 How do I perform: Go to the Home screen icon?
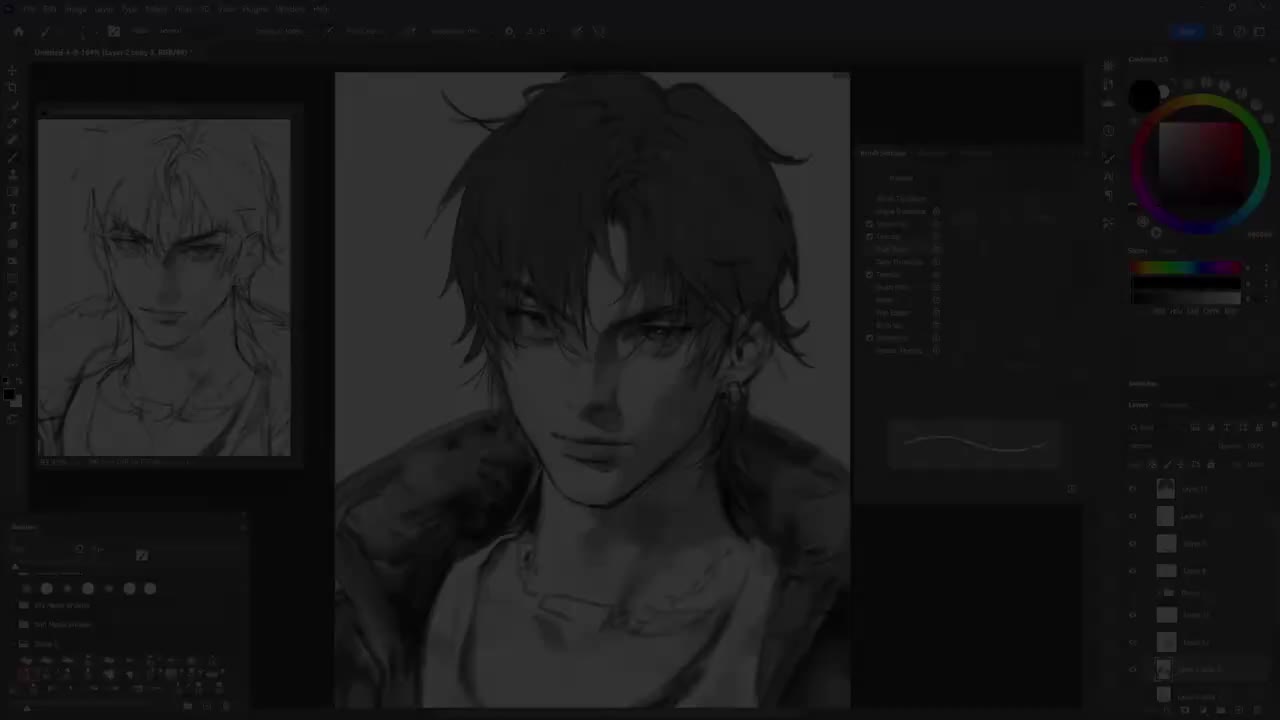coord(18,31)
